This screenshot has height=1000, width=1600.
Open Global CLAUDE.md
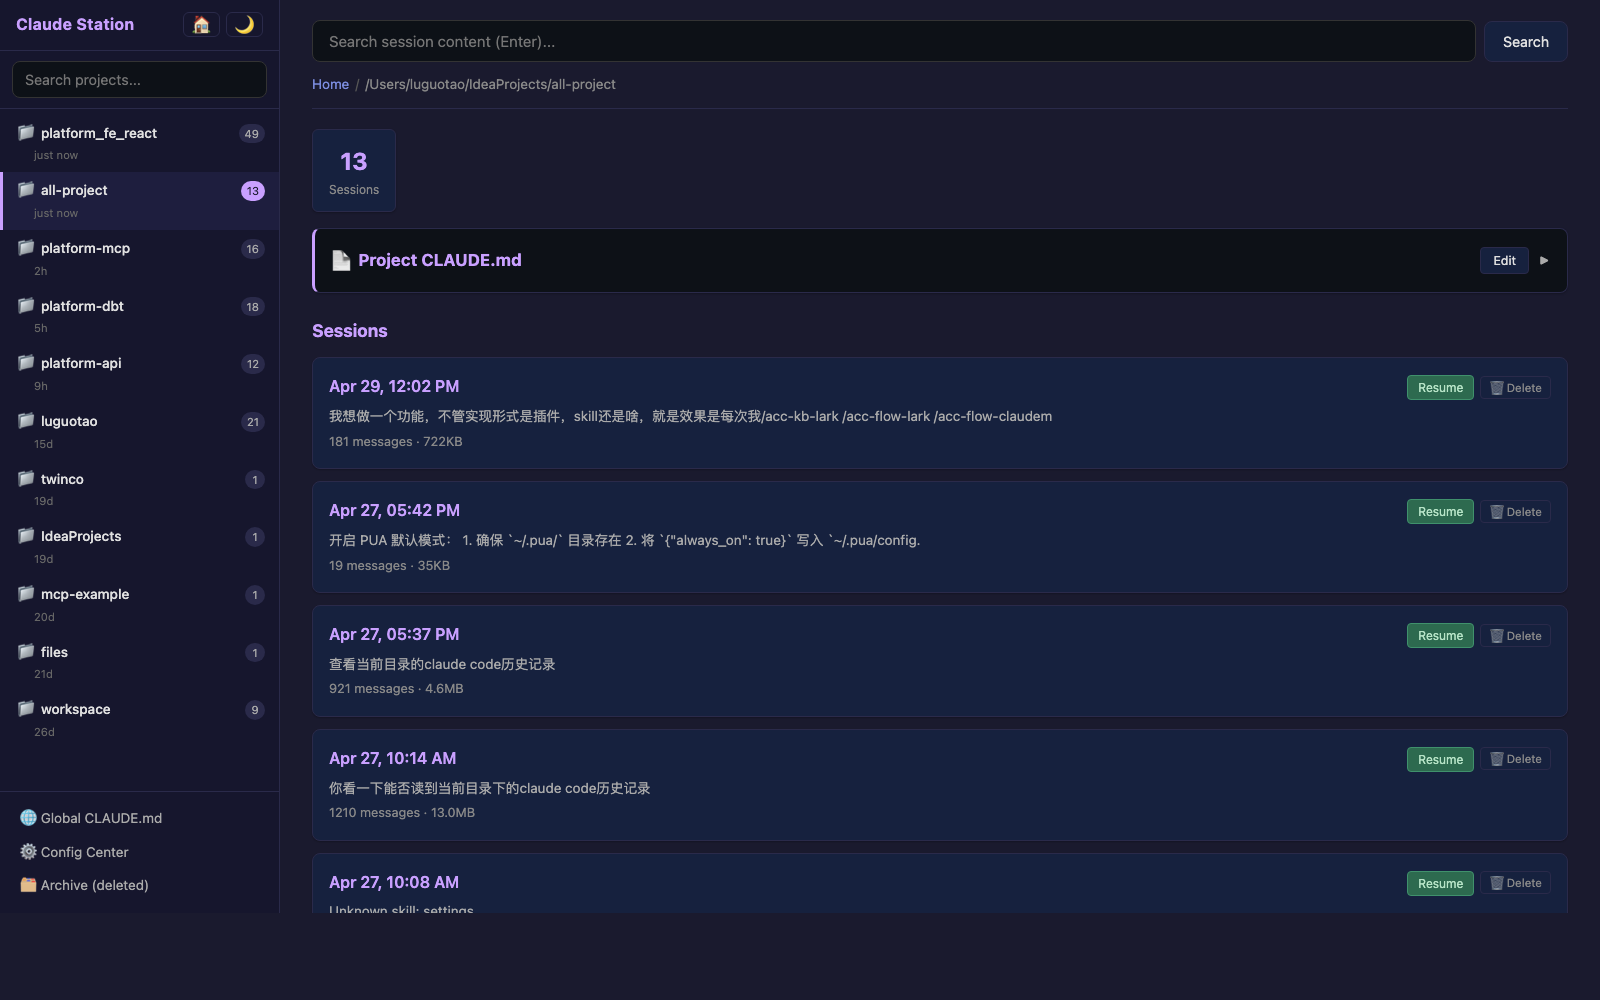click(139, 818)
